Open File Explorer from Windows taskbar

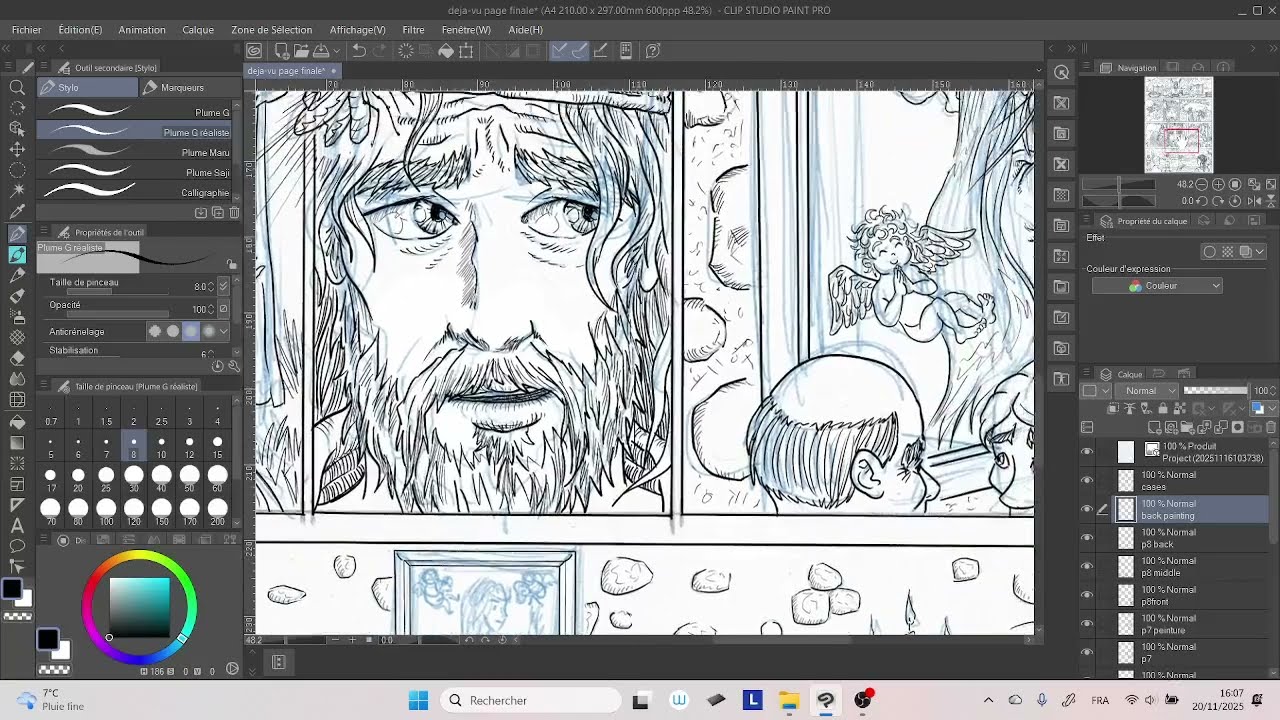[x=789, y=700]
